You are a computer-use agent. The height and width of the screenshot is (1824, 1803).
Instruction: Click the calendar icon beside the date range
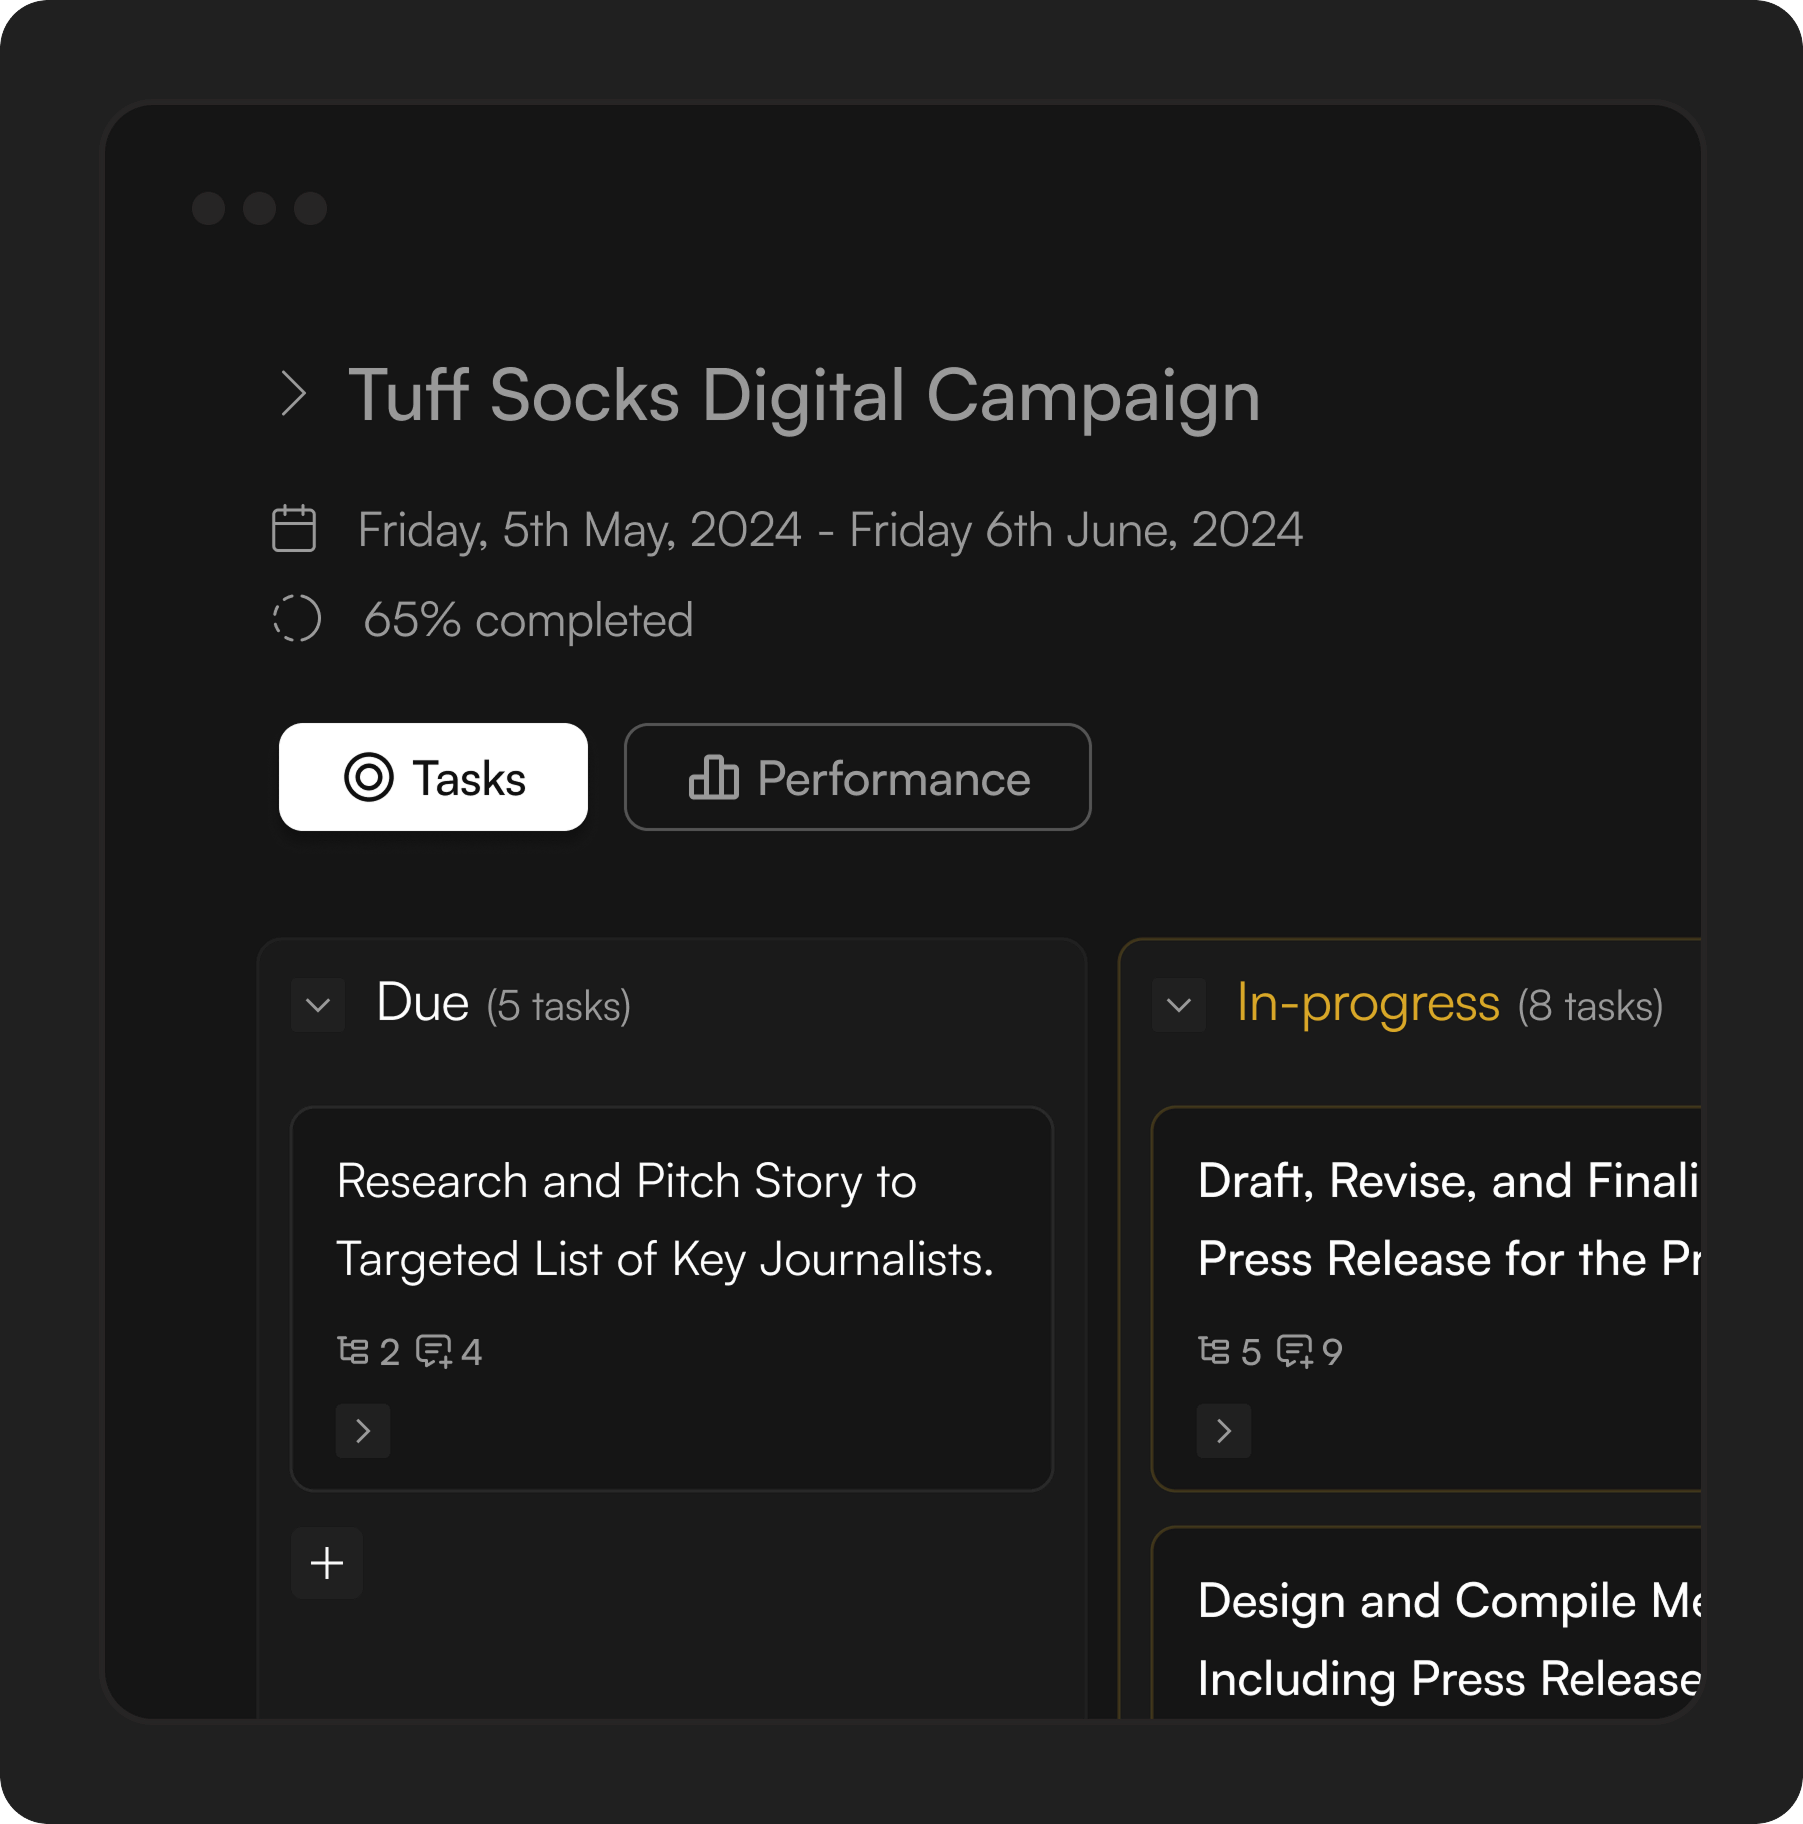294,529
